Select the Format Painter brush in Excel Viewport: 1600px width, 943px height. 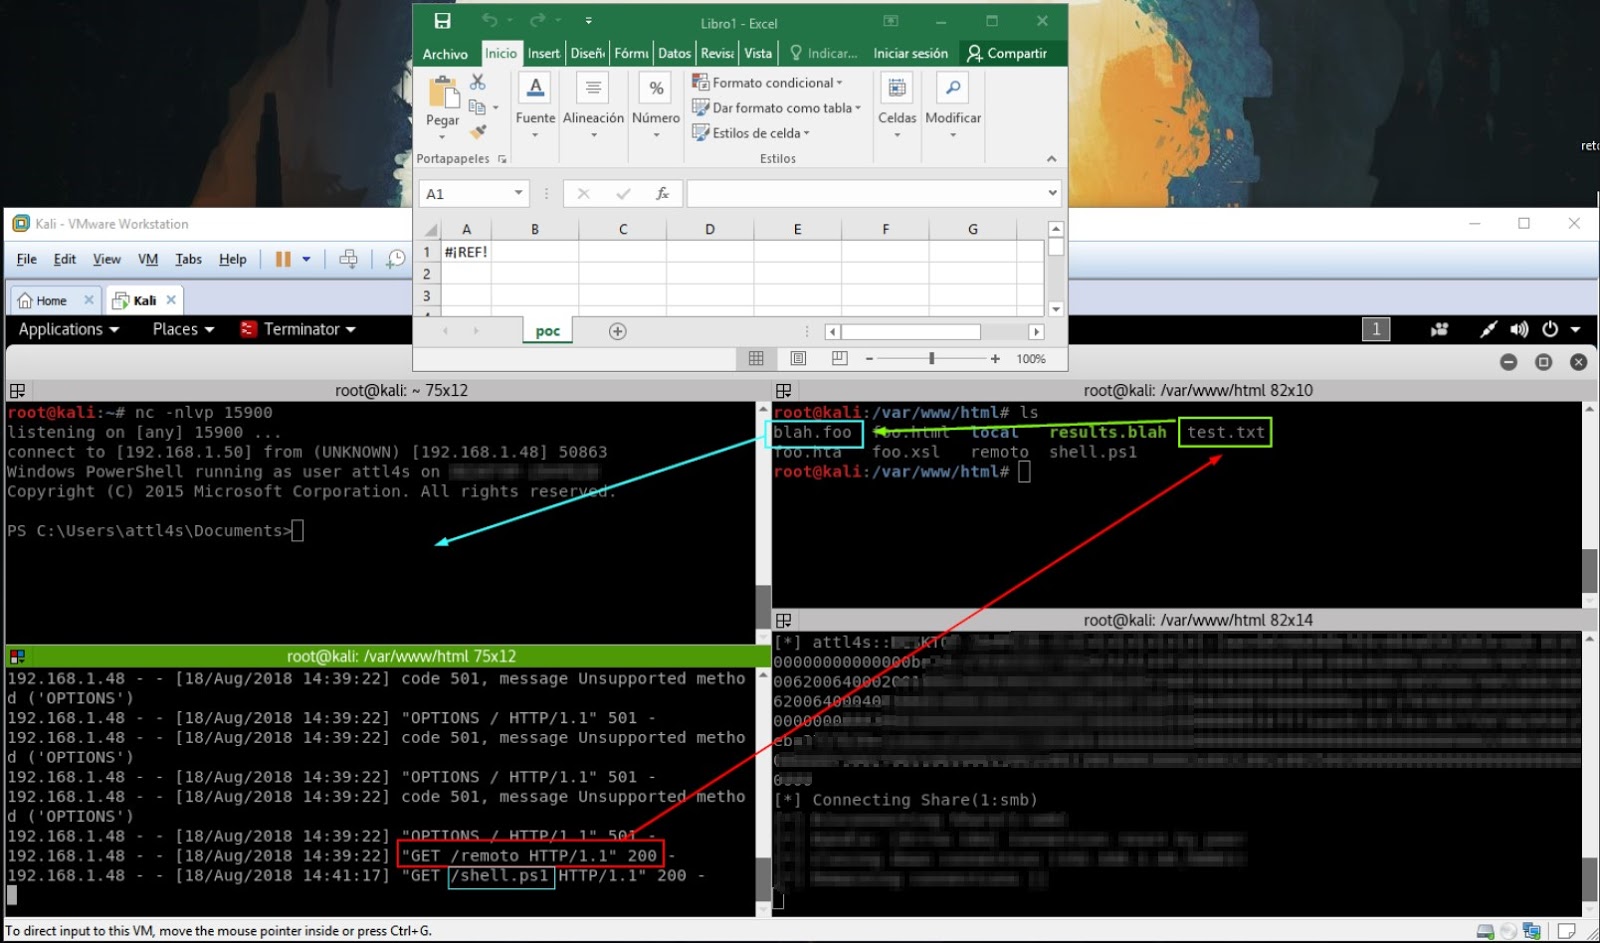tap(478, 130)
